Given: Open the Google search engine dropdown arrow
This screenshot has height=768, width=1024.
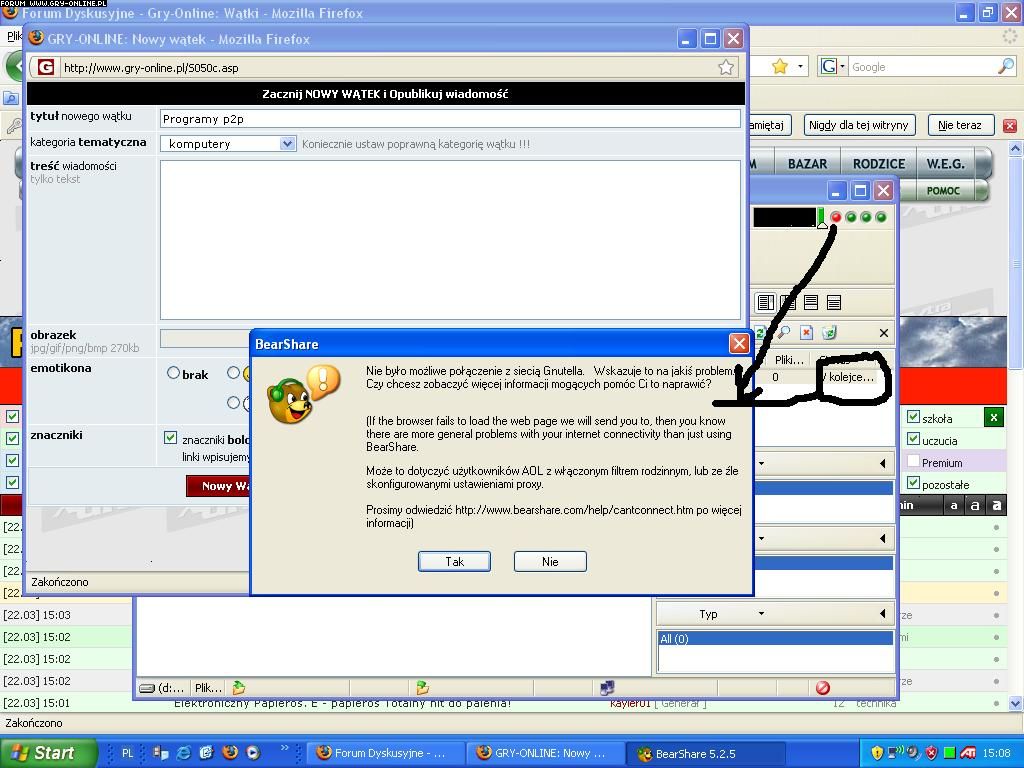Looking at the screenshot, I should (842, 67).
